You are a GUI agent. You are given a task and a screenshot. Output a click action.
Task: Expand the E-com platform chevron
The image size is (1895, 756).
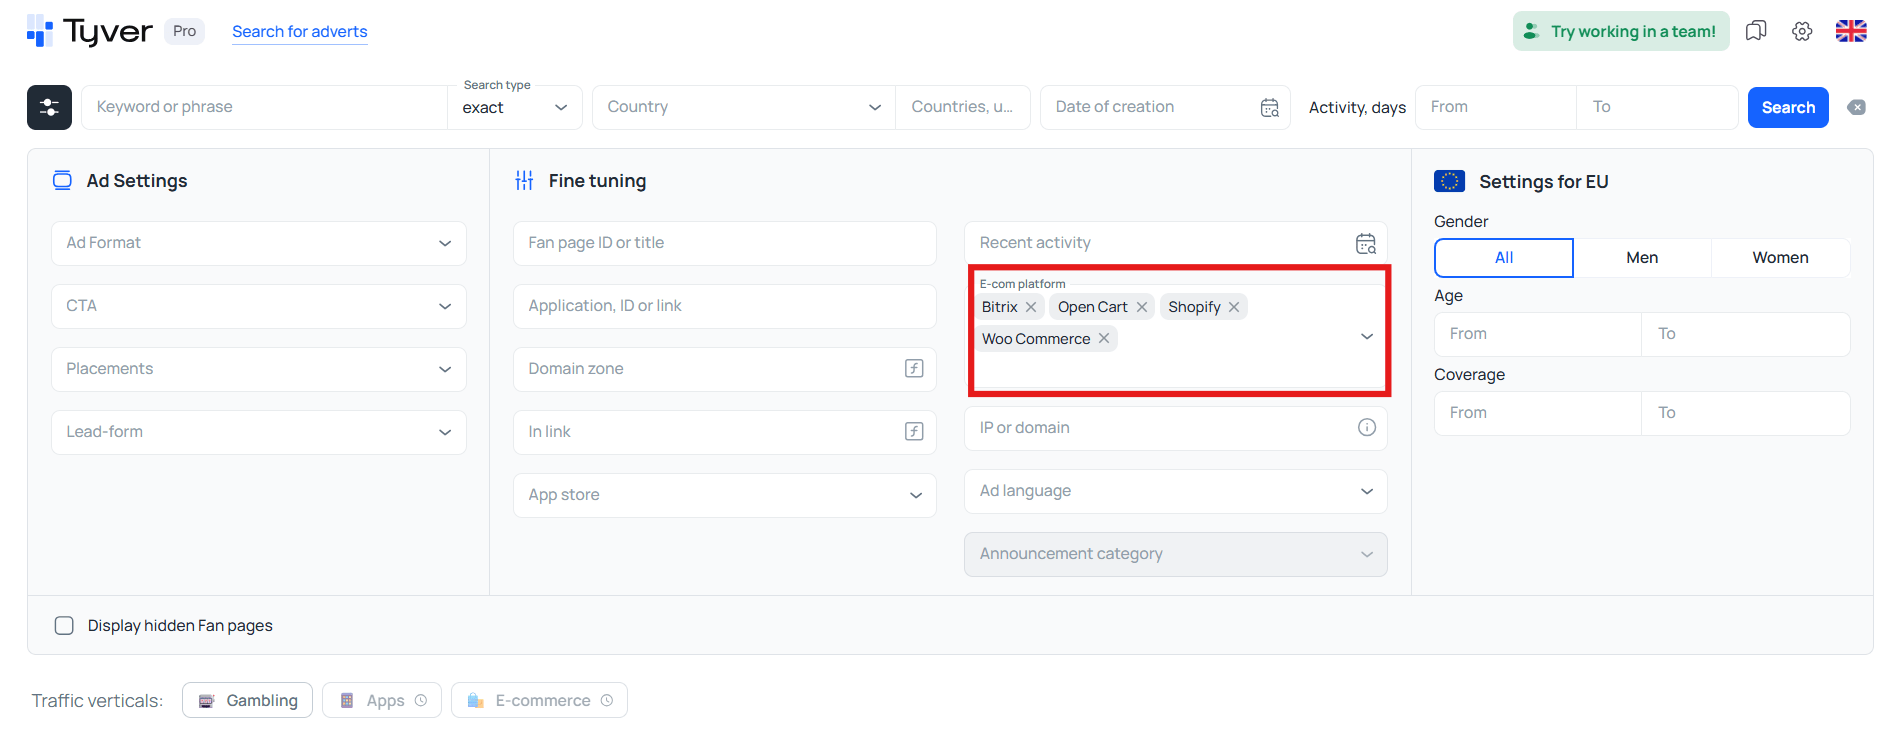[x=1367, y=336]
